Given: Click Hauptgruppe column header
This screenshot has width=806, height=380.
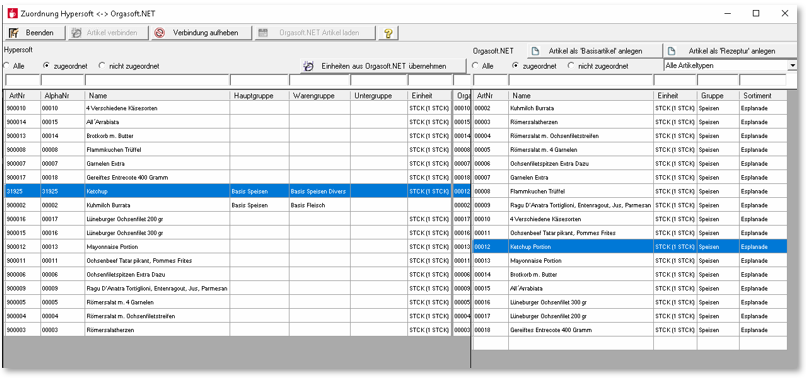Looking at the screenshot, I should pyautogui.click(x=259, y=96).
